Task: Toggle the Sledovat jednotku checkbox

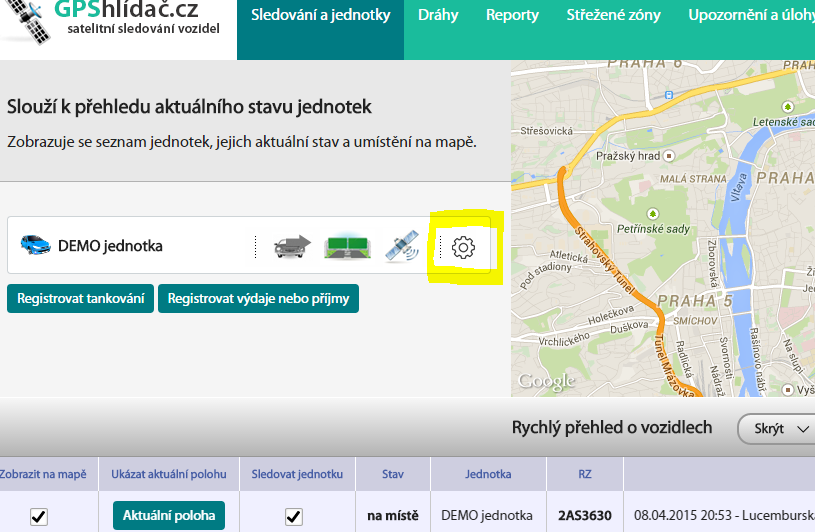Action: [293, 516]
